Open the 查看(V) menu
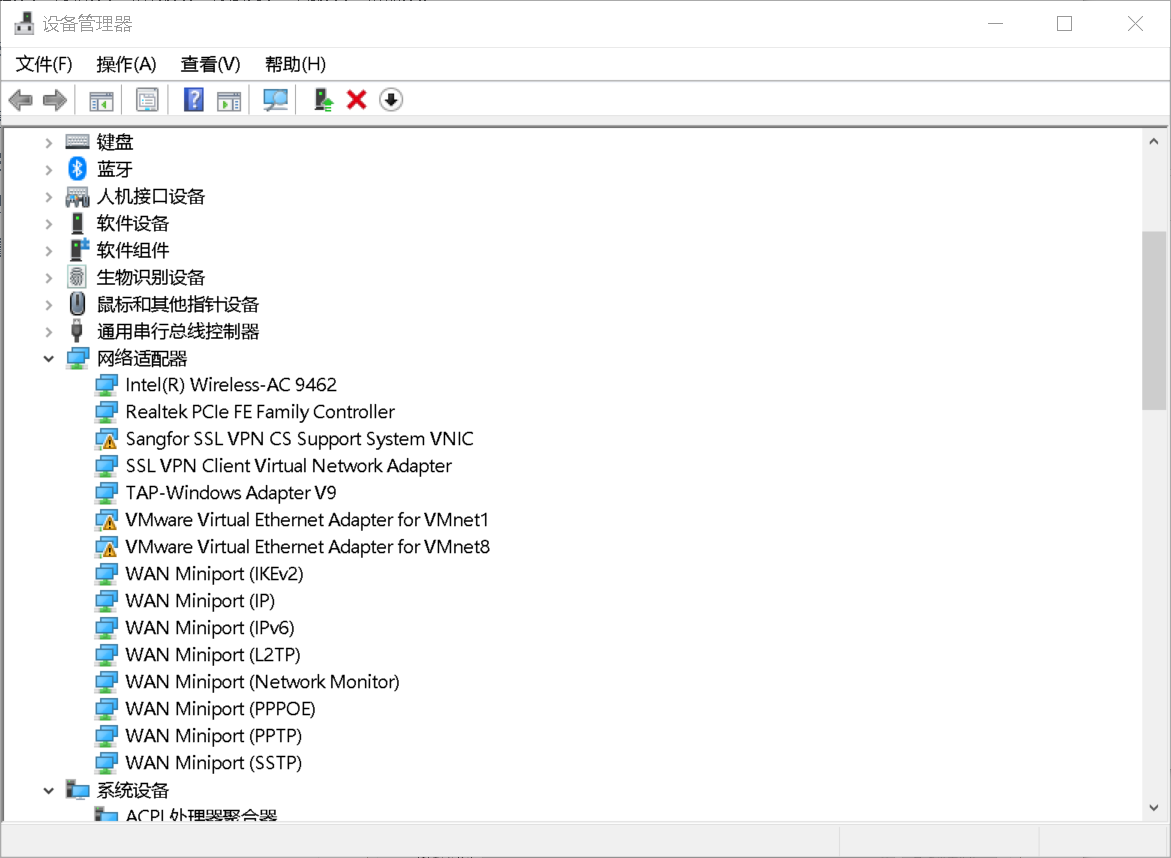The width and height of the screenshot is (1171, 858). click(209, 64)
